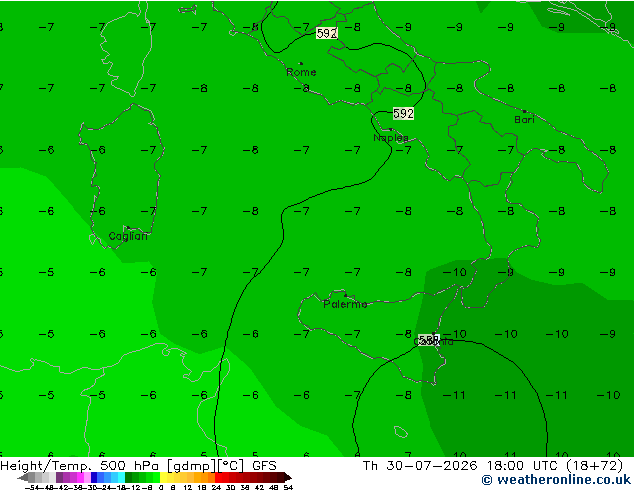The height and width of the screenshot is (490, 634).
Task: Click the right arrow end of the color scale
Action: click(287, 477)
